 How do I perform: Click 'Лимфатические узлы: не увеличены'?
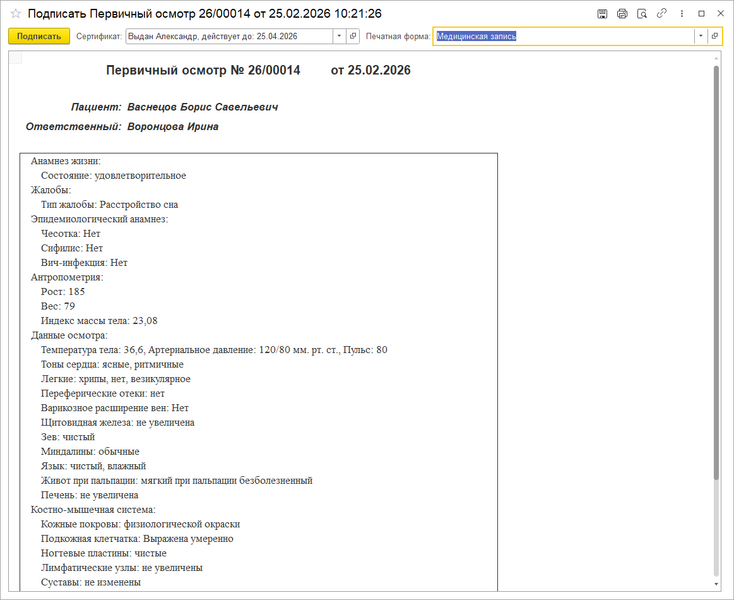point(122,567)
